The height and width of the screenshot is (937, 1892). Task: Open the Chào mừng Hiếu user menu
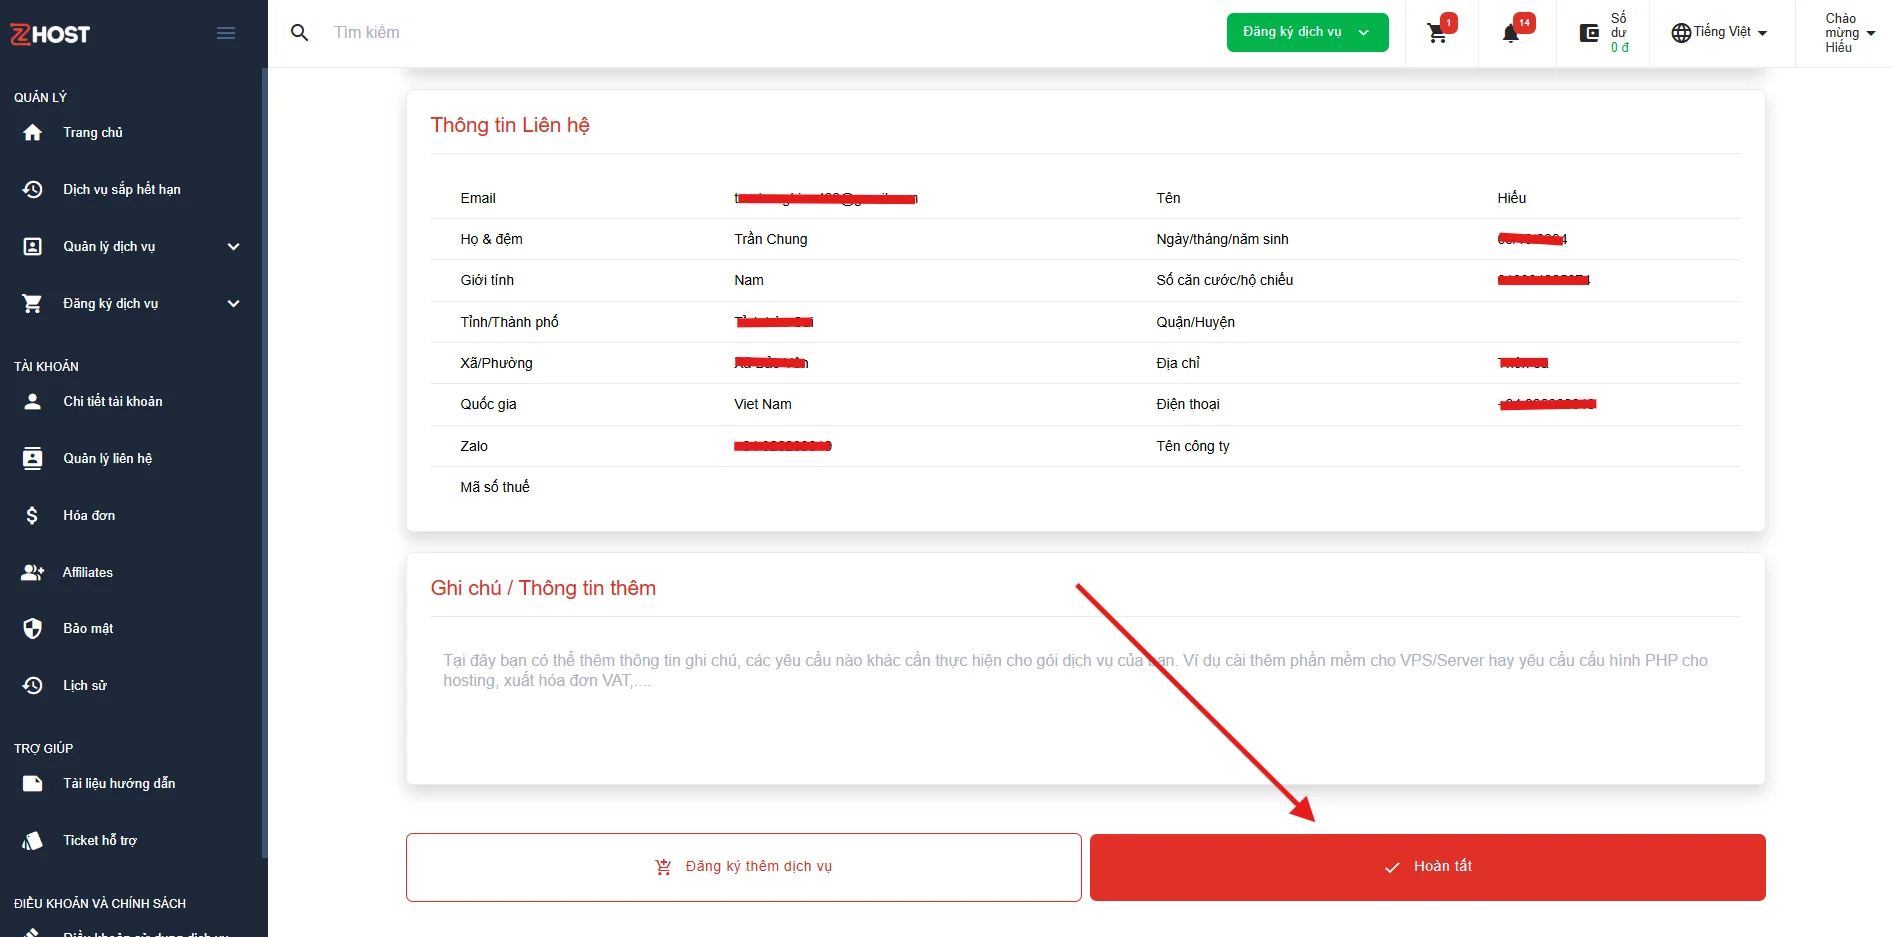pyautogui.click(x=1849, y=33)
